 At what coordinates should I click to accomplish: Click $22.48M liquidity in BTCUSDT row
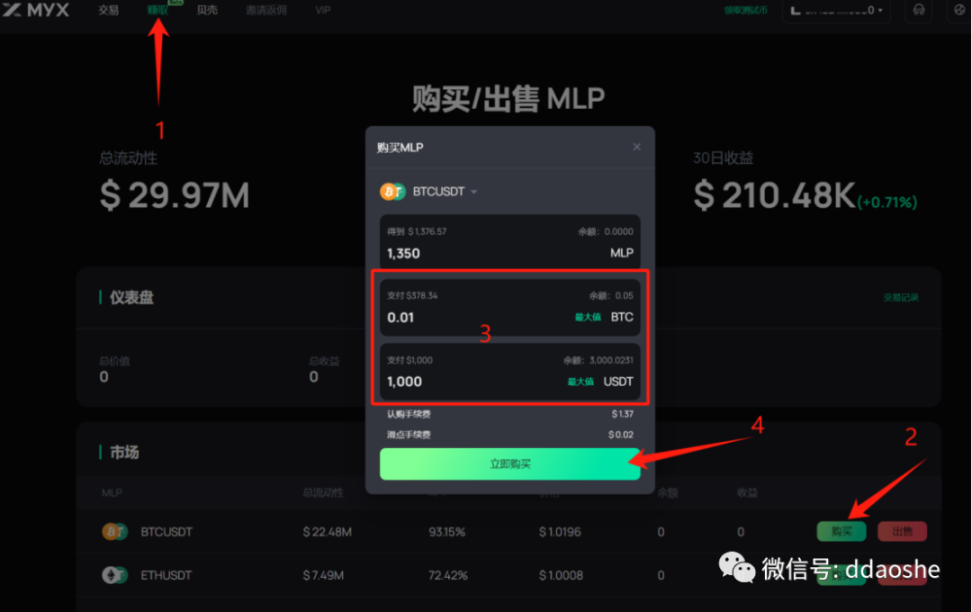coord(327,532)
